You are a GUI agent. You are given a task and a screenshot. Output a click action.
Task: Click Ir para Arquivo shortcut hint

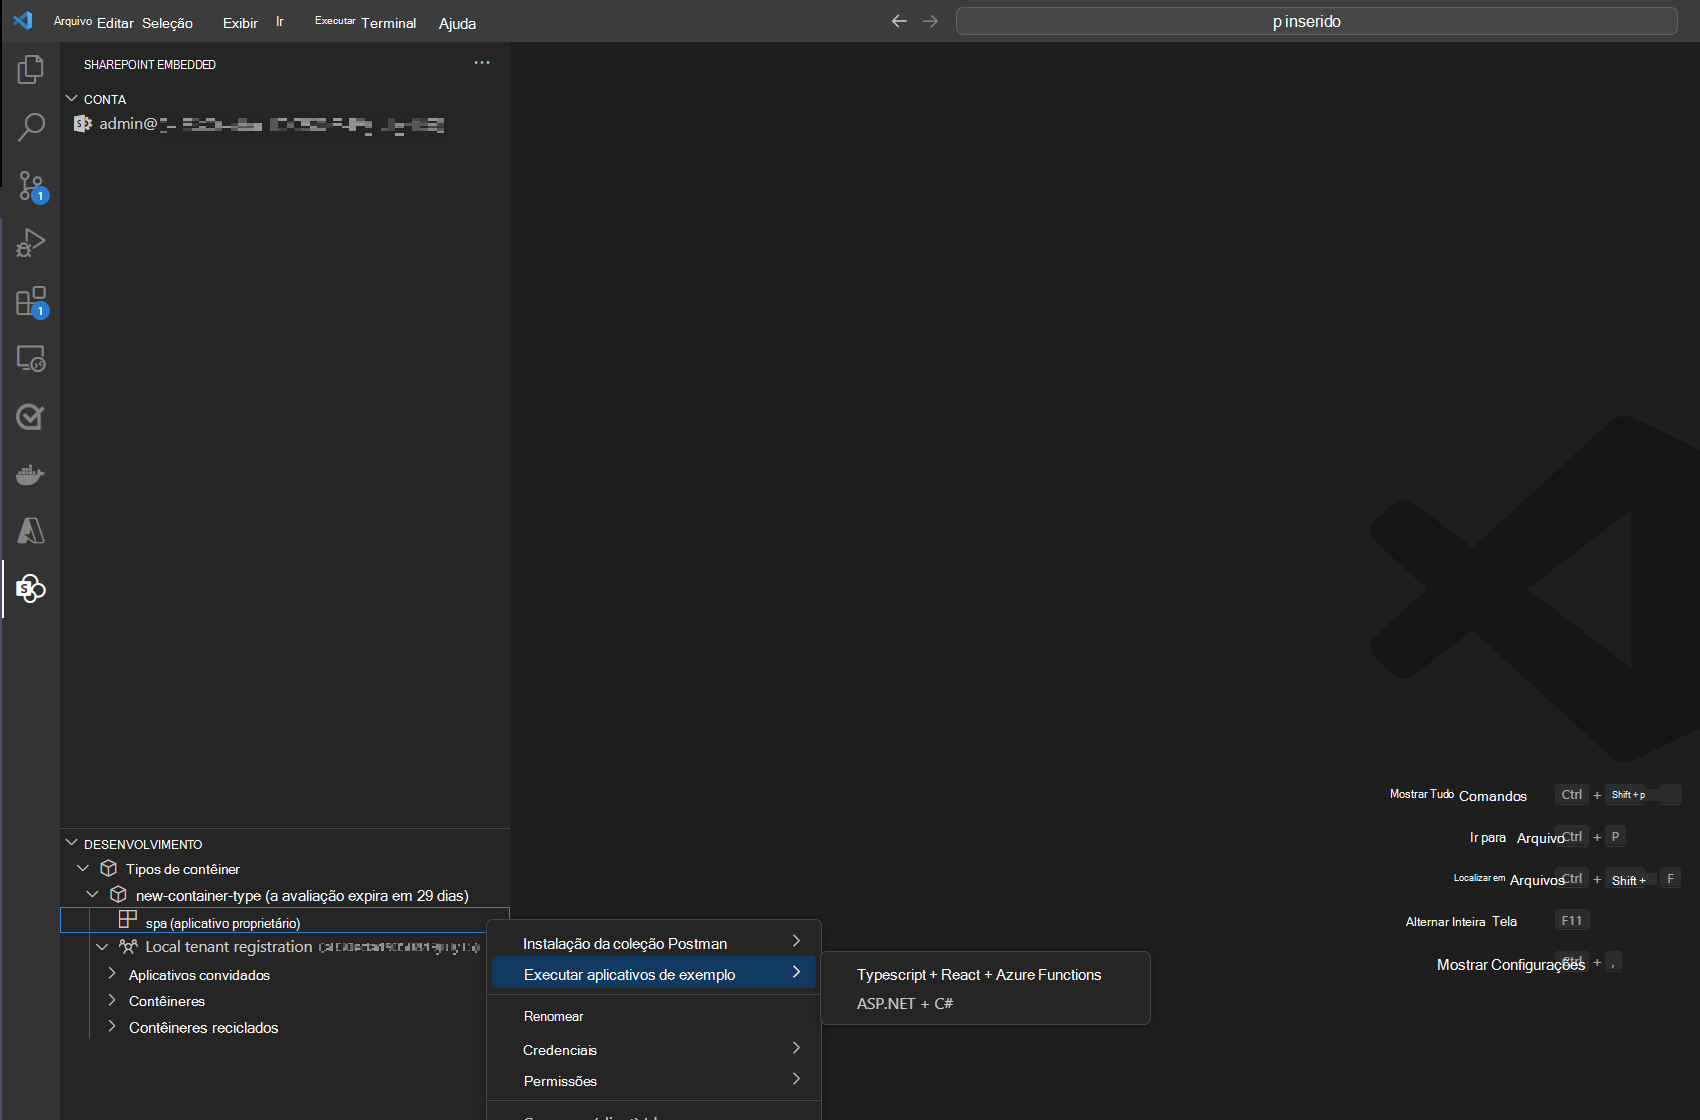(x=1516, y=837)
